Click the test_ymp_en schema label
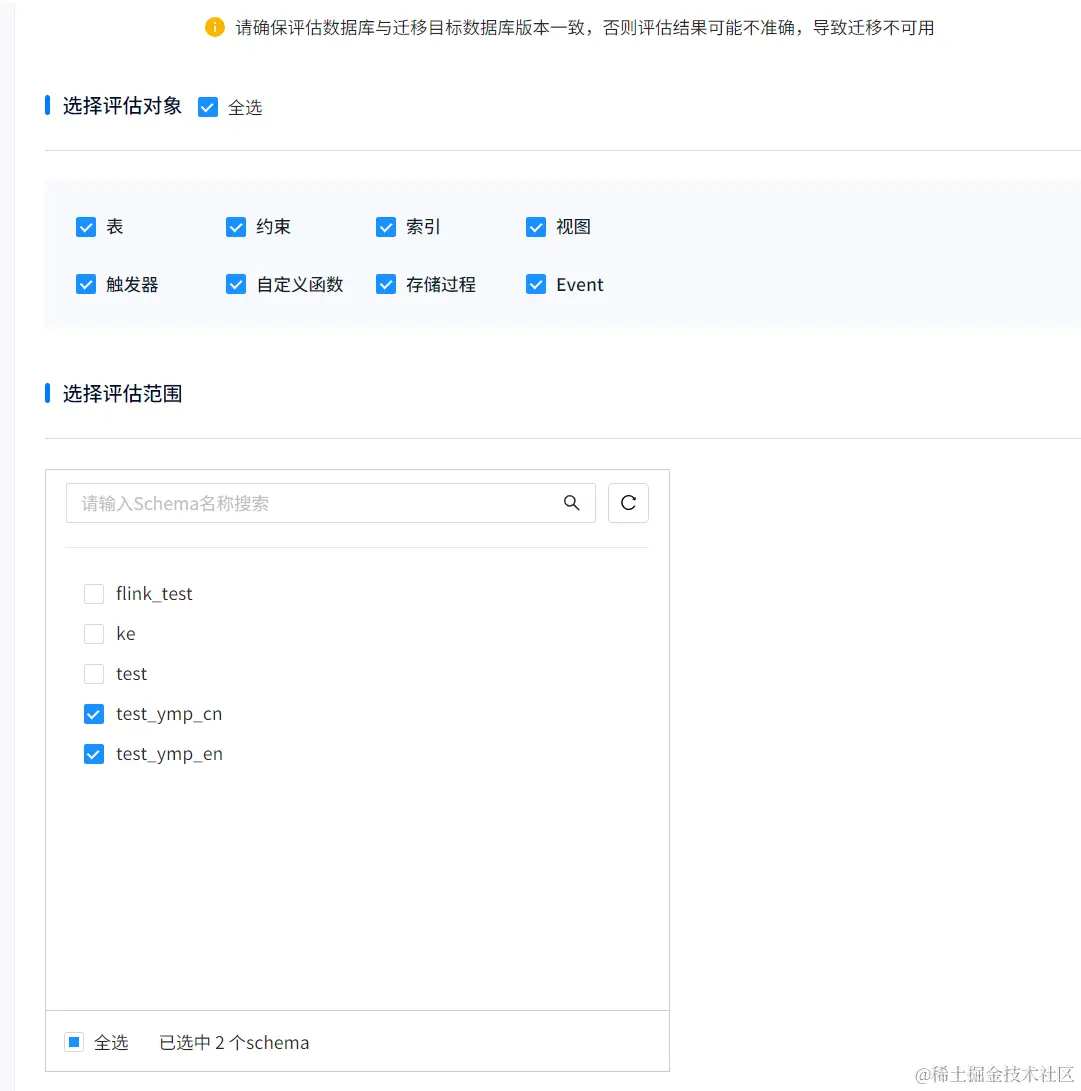 pyautogui.click(x=169, y=755)
